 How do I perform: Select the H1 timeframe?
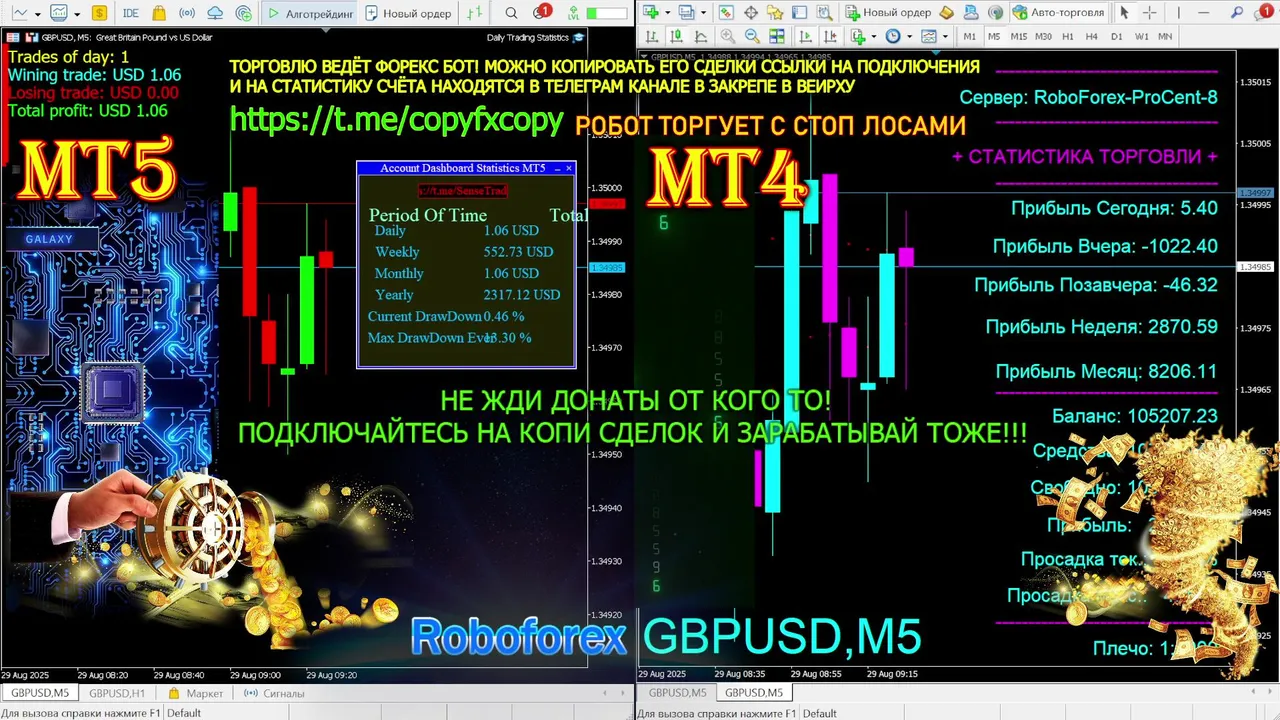[1068, 36]
